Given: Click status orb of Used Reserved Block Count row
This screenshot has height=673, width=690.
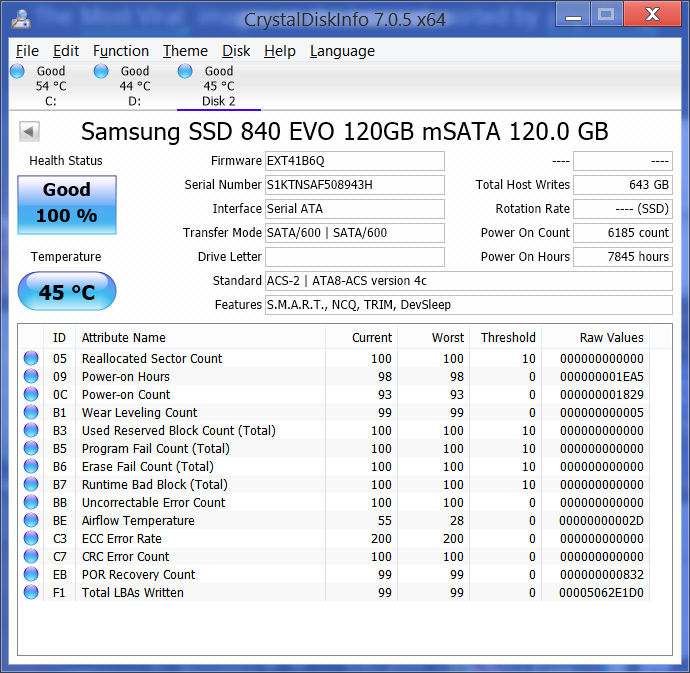Looking at the screenshot, I should click(31, 430).
